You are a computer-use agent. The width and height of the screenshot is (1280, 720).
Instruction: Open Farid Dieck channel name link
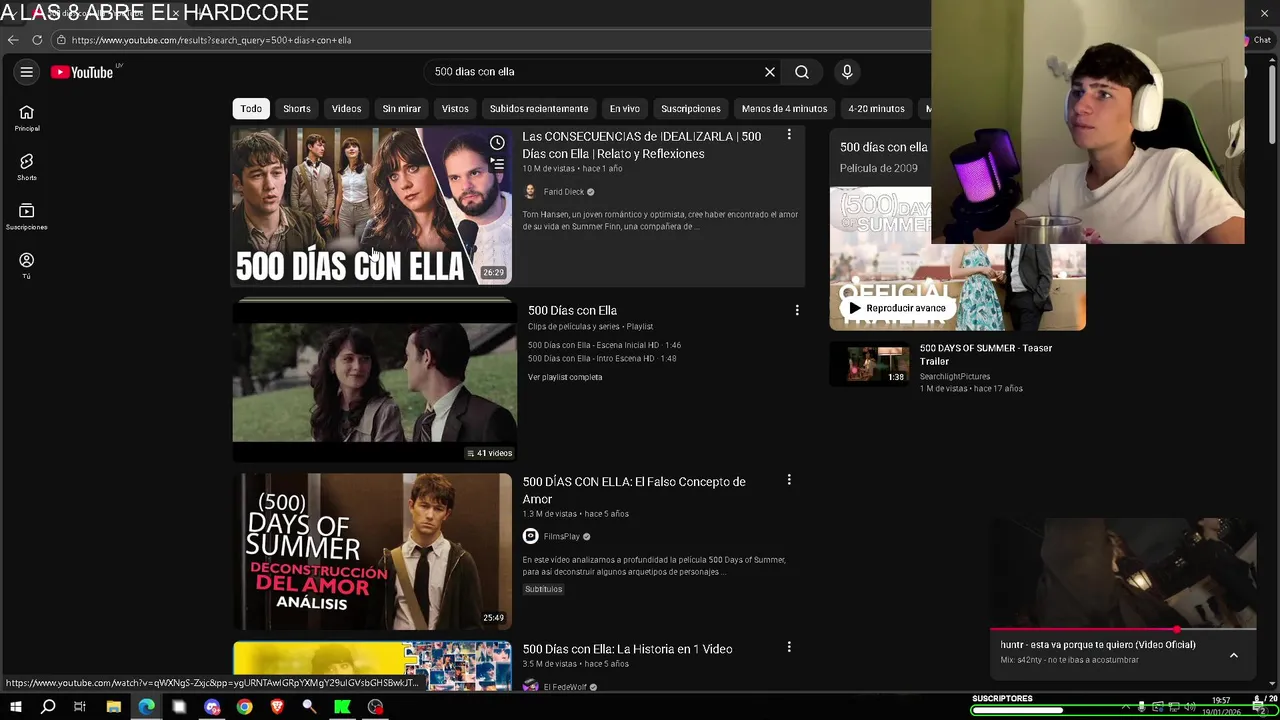pyautogui.click(x=564, y=192)
